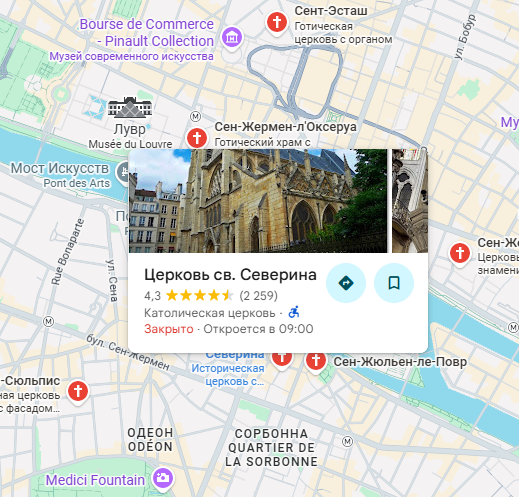This screenshot has height=497, width=519.
Task: Select the СОРБОННА district label
Action: click(271, 434)
